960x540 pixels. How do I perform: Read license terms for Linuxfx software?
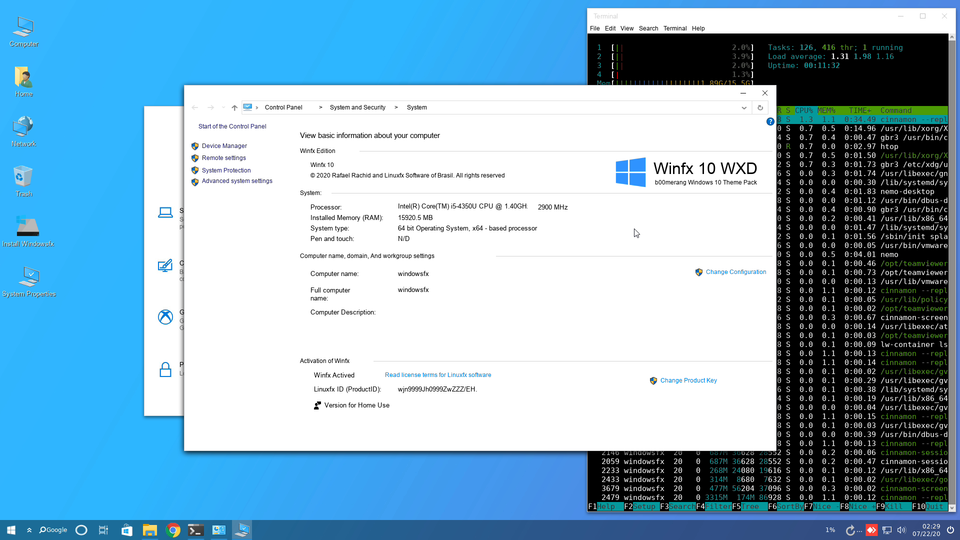click(x=438, y=375)
